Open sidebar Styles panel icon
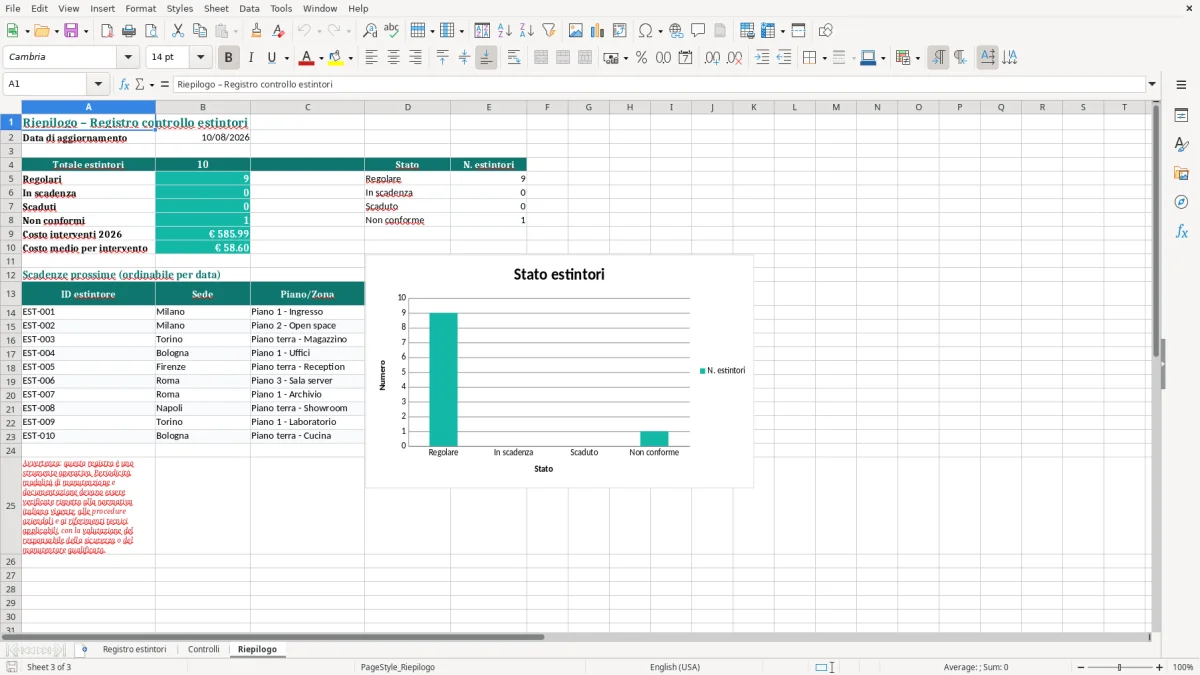The height and width of the screenshot is (675, 1200). [x=1181, y=145]
